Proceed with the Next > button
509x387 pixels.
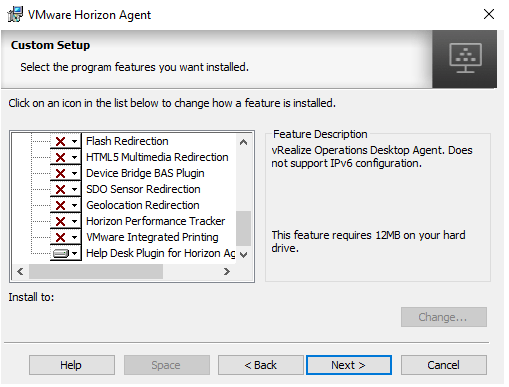[349, 365]
